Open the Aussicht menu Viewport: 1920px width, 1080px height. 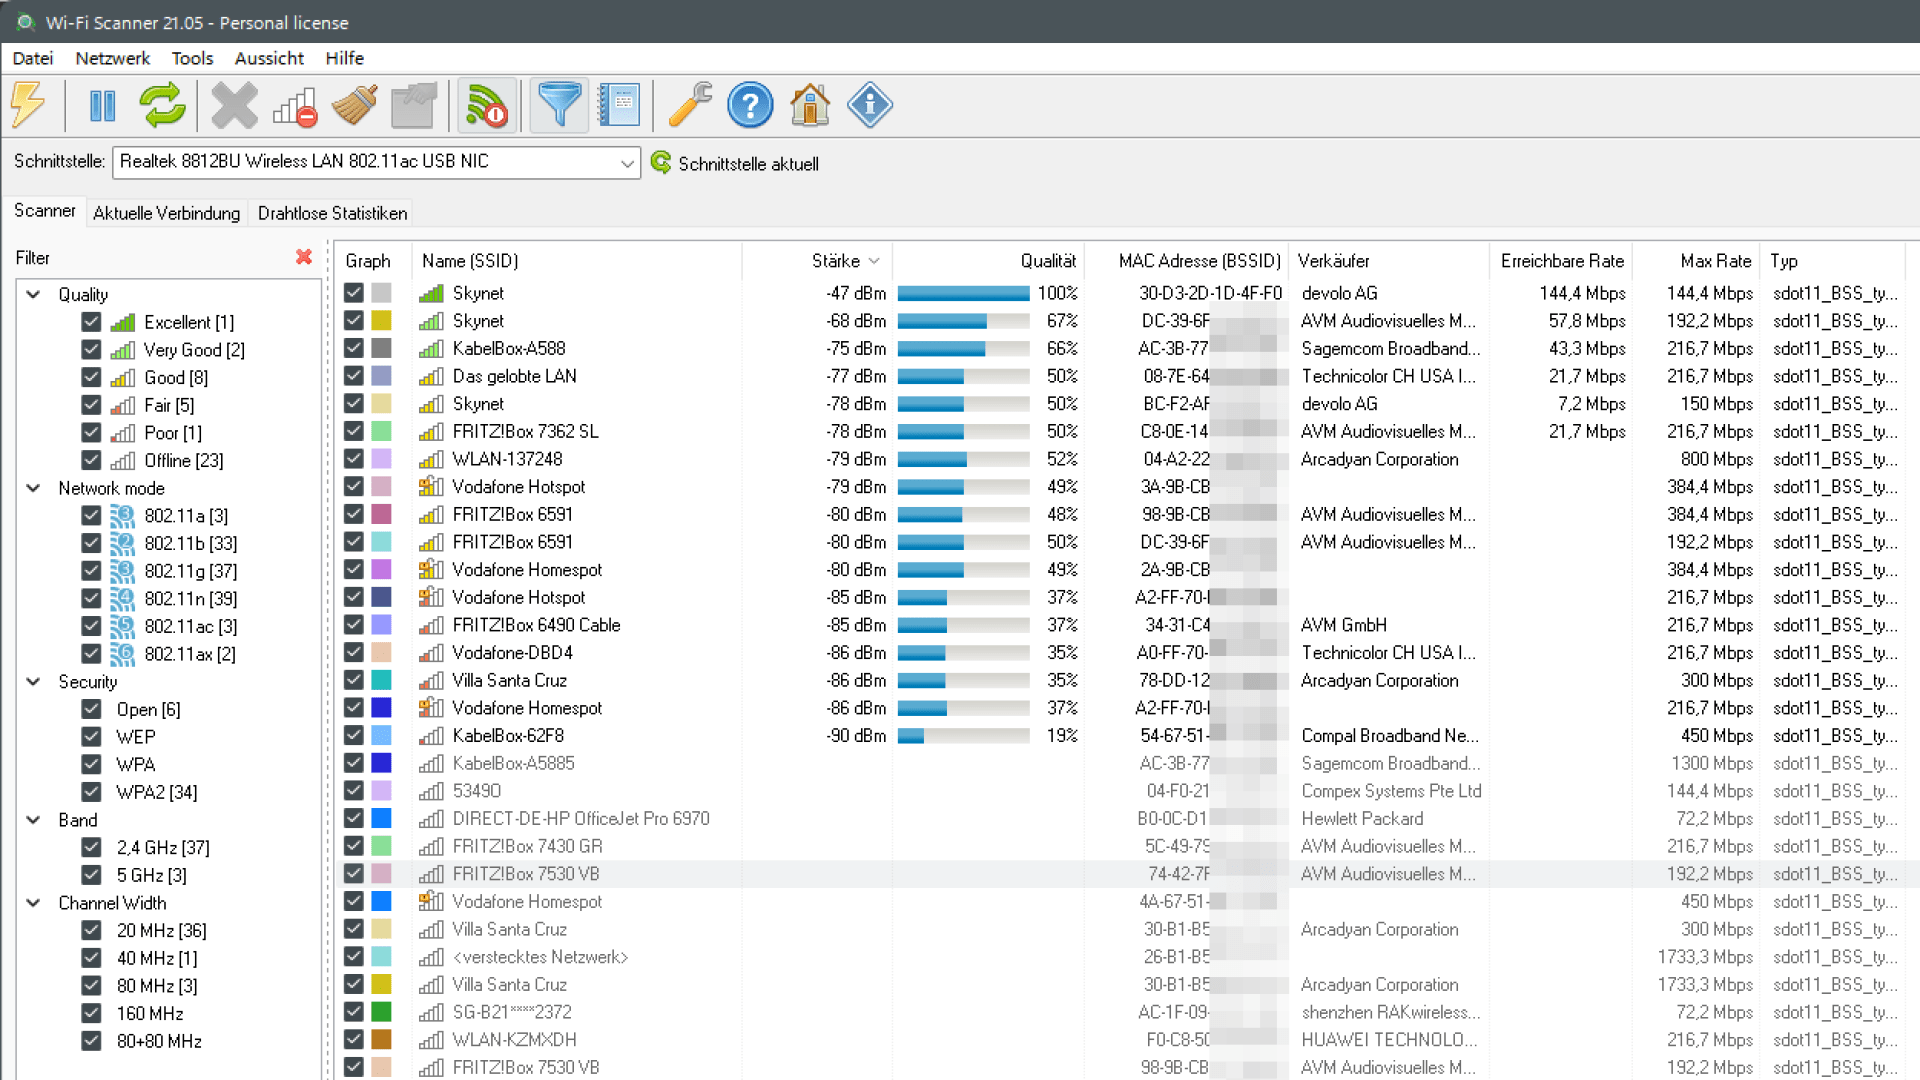[269, 58]
